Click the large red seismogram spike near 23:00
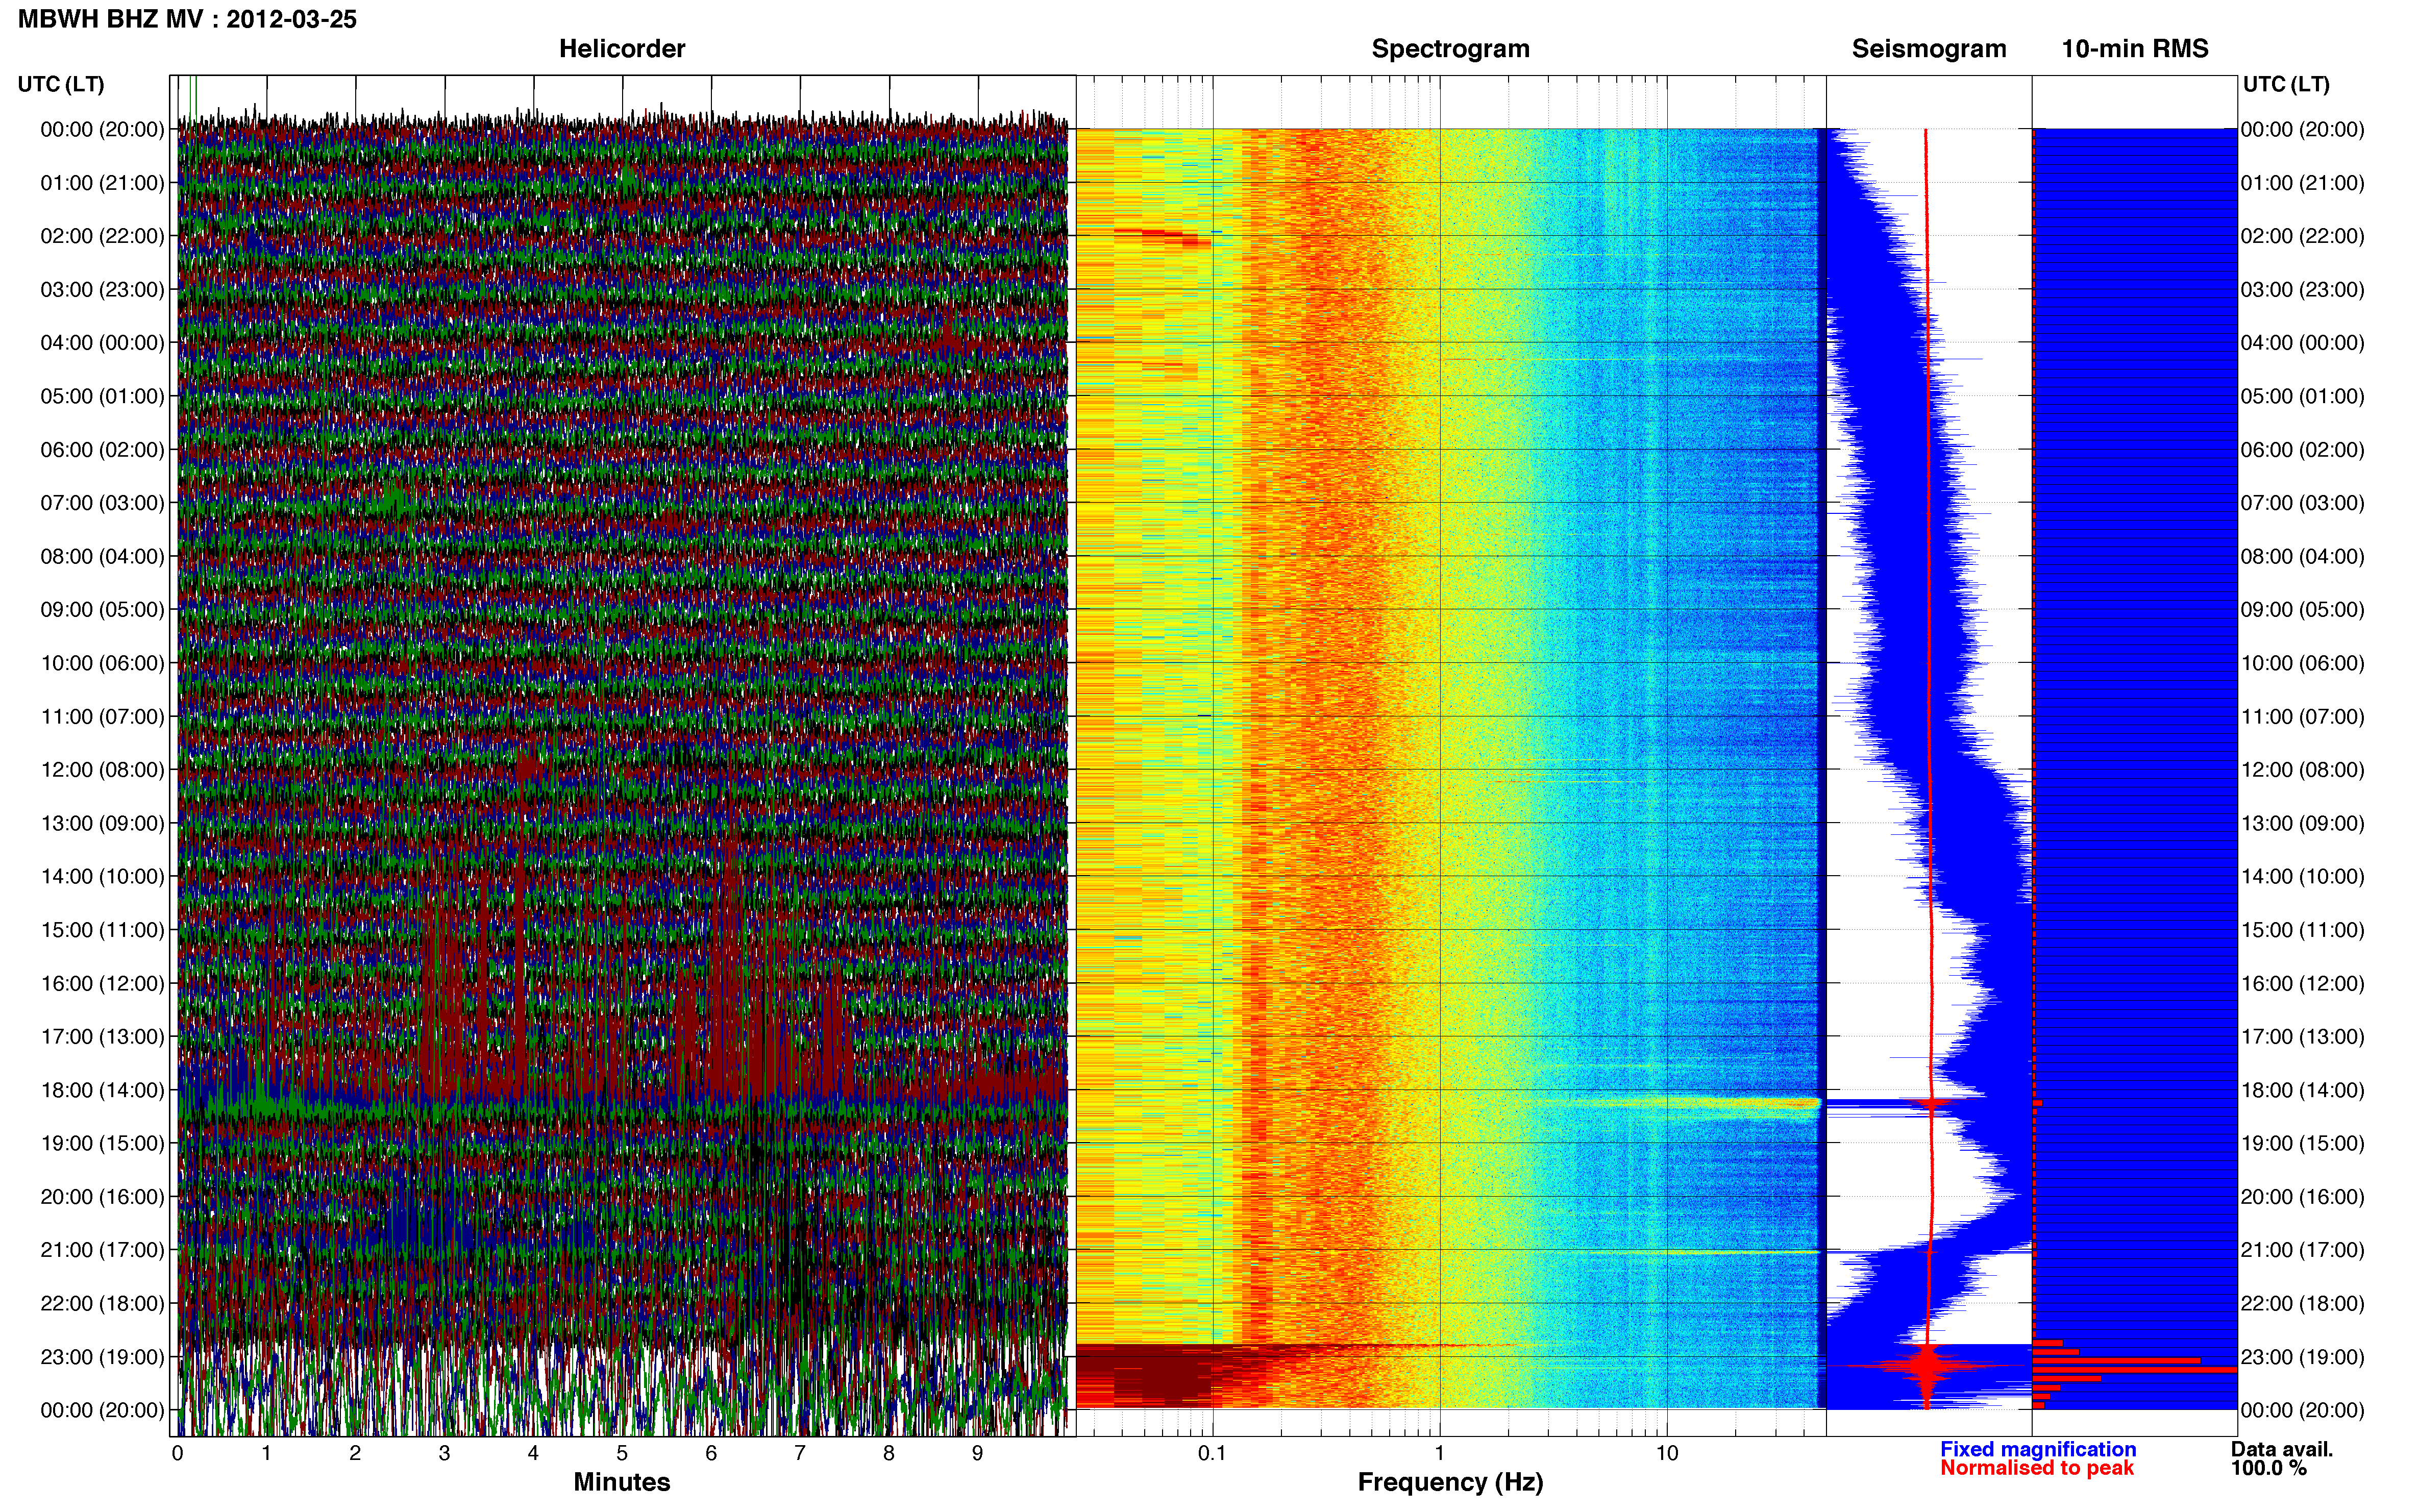The image size is (2419, 1512). coord(1927,1365)
